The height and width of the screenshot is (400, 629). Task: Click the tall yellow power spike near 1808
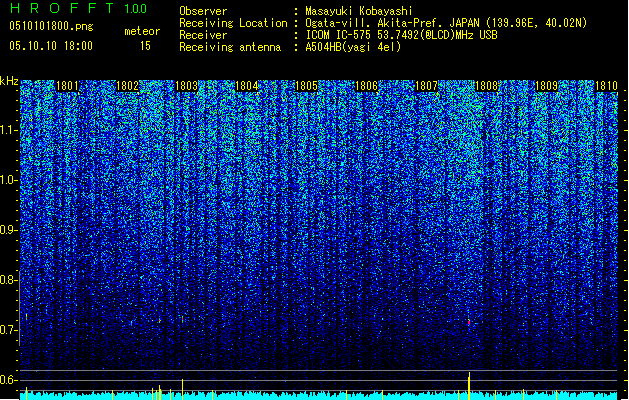(x=469, y=386)
